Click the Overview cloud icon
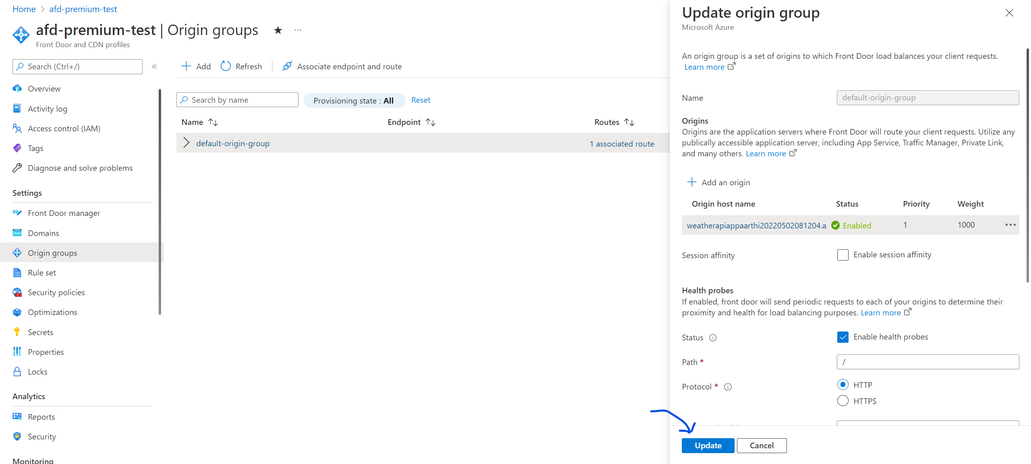The width and height of the screenshot is (1031, 464). coord(18,89)
